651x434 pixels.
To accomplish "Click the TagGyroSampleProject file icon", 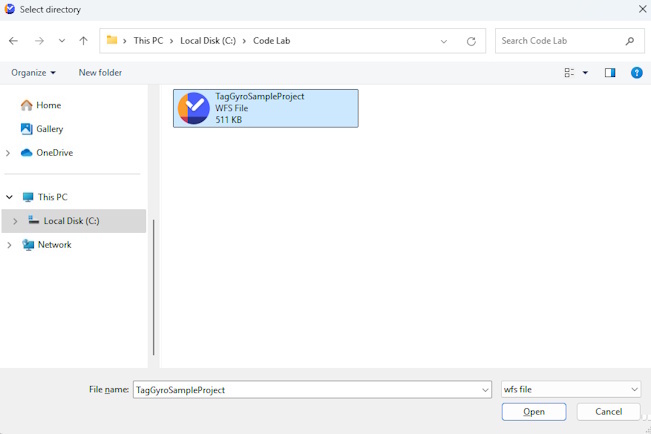I will click(194, 108).
